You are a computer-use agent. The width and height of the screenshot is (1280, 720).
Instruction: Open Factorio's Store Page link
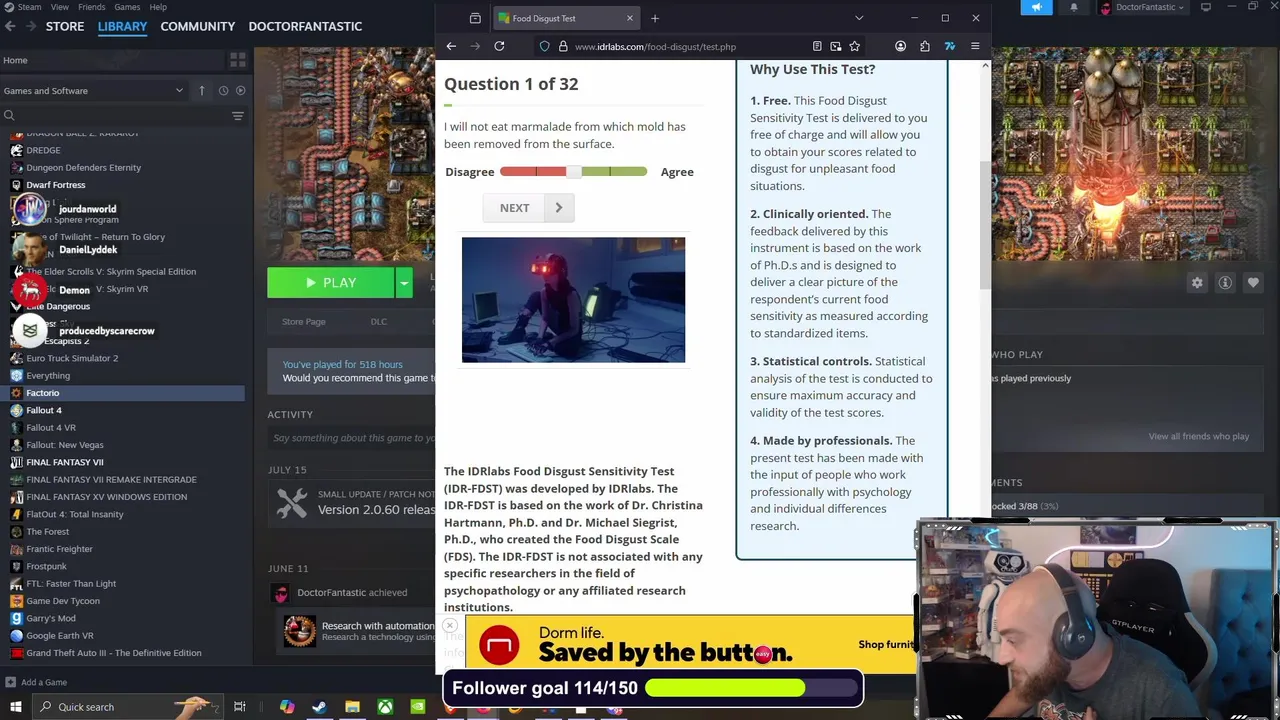pos(303,322)
